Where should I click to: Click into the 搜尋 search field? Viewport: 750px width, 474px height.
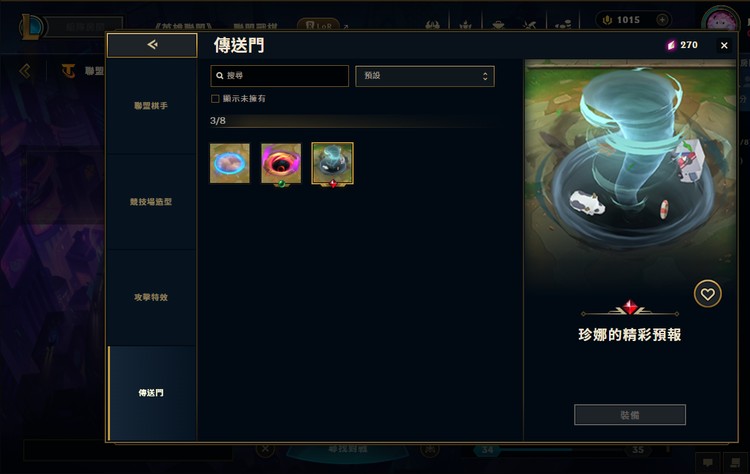(x=279, y=76)
